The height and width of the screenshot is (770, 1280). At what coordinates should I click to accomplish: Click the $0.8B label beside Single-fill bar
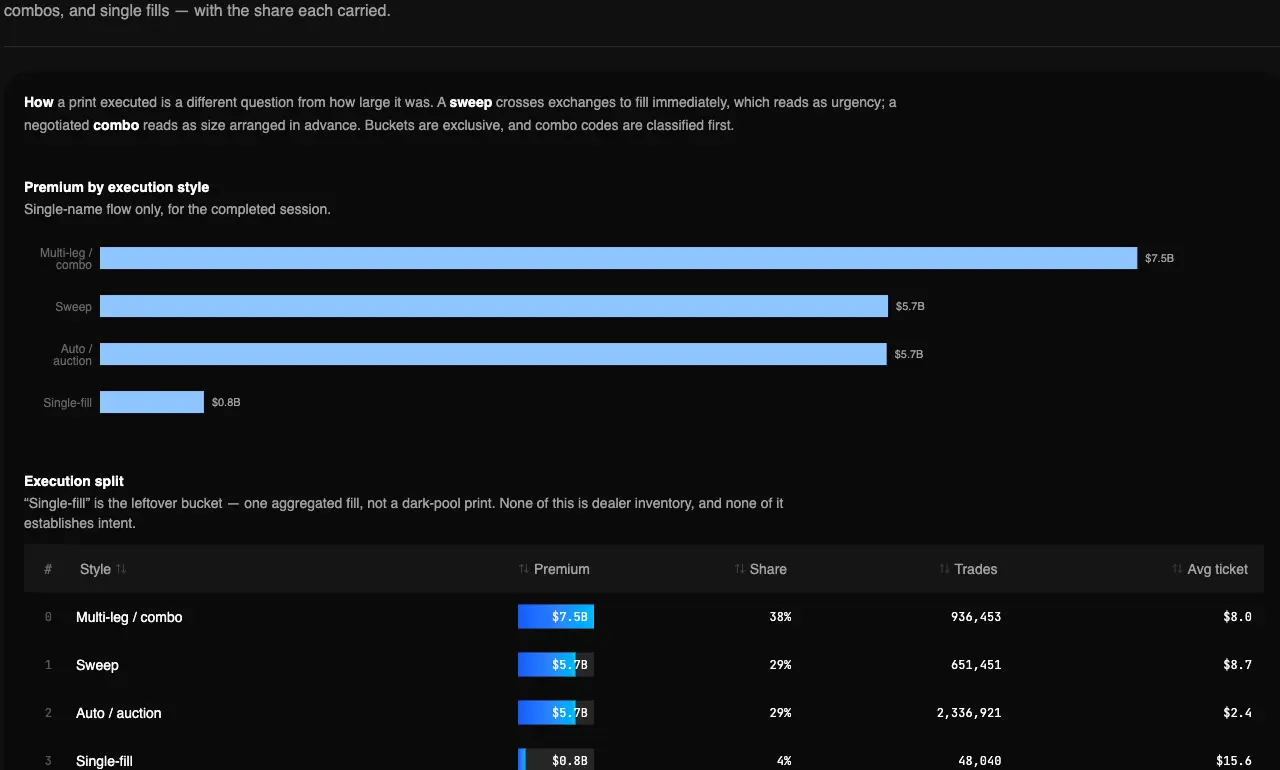click(226, 402)
